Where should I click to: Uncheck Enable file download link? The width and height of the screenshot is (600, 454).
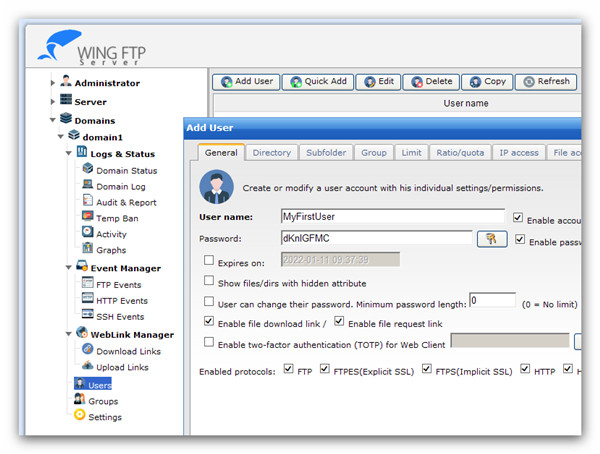point(209,322)
